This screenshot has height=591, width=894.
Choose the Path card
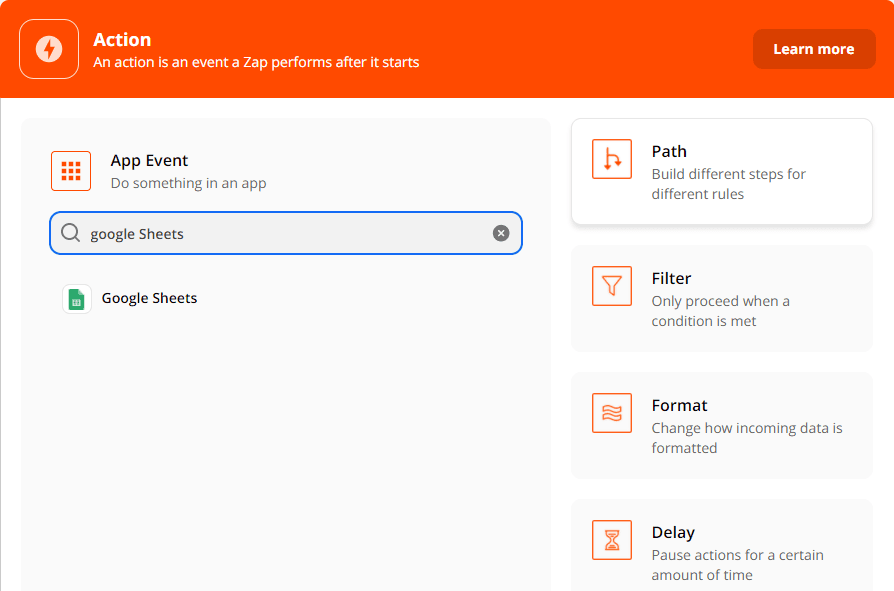click(x=722, y=172)
